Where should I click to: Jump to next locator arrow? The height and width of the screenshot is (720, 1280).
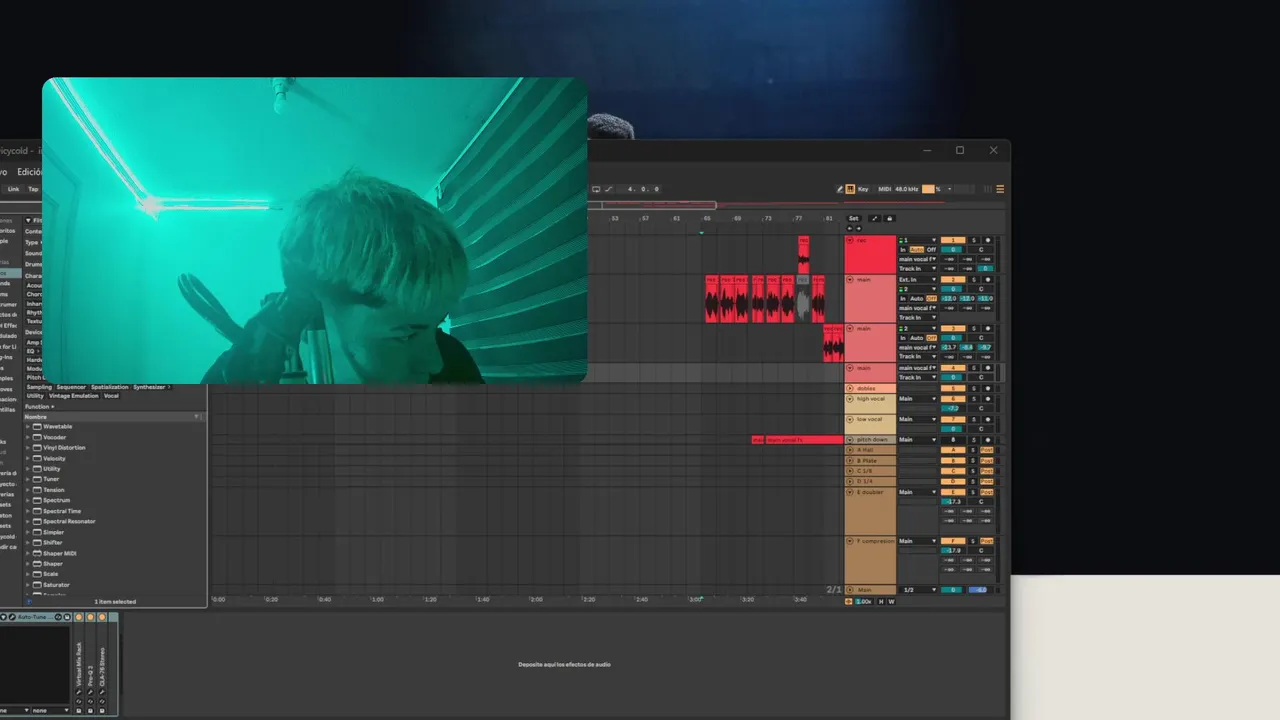[859, 228]
